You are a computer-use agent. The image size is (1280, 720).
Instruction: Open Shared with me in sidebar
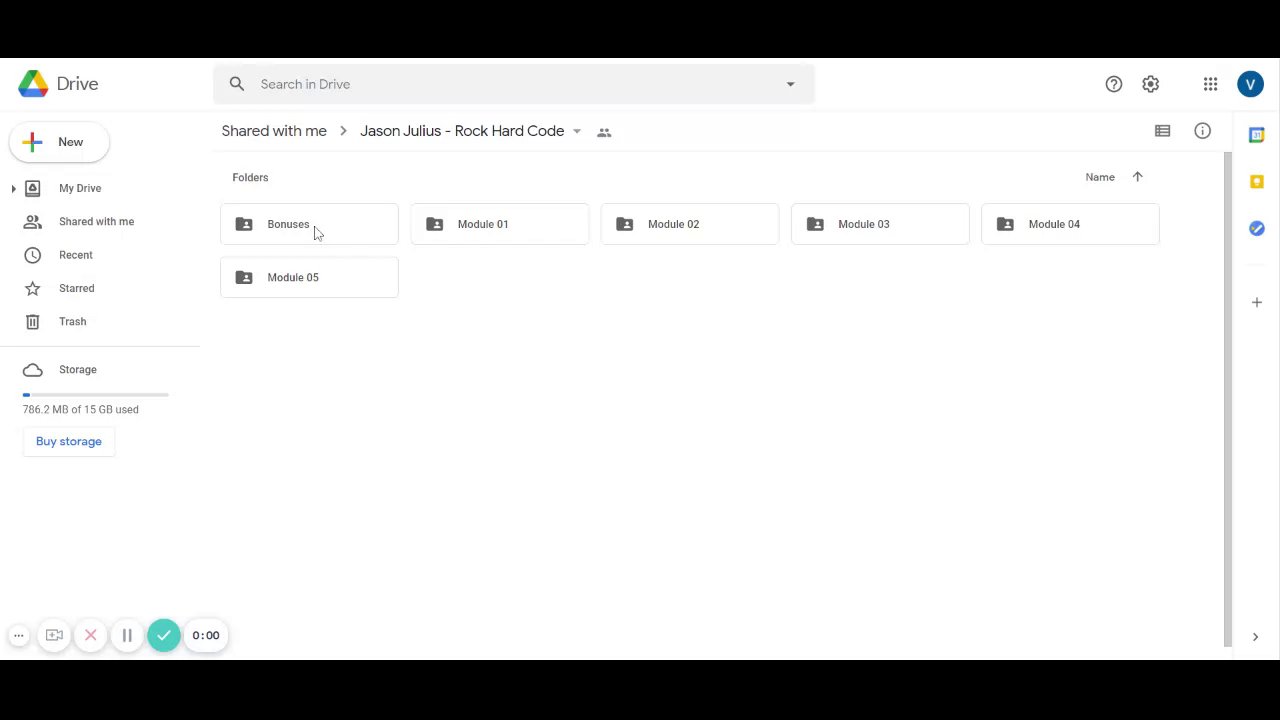[96, 221]
